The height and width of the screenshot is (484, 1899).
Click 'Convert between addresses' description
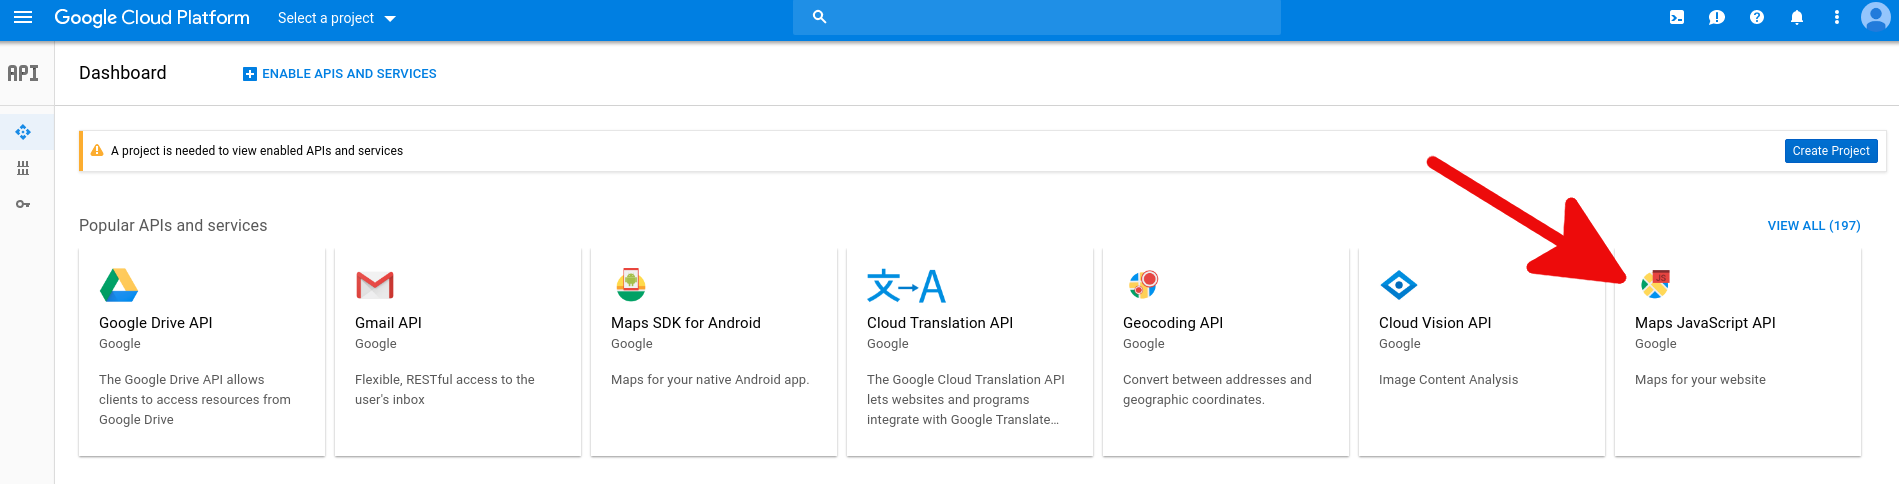[x=1217, y=390]
